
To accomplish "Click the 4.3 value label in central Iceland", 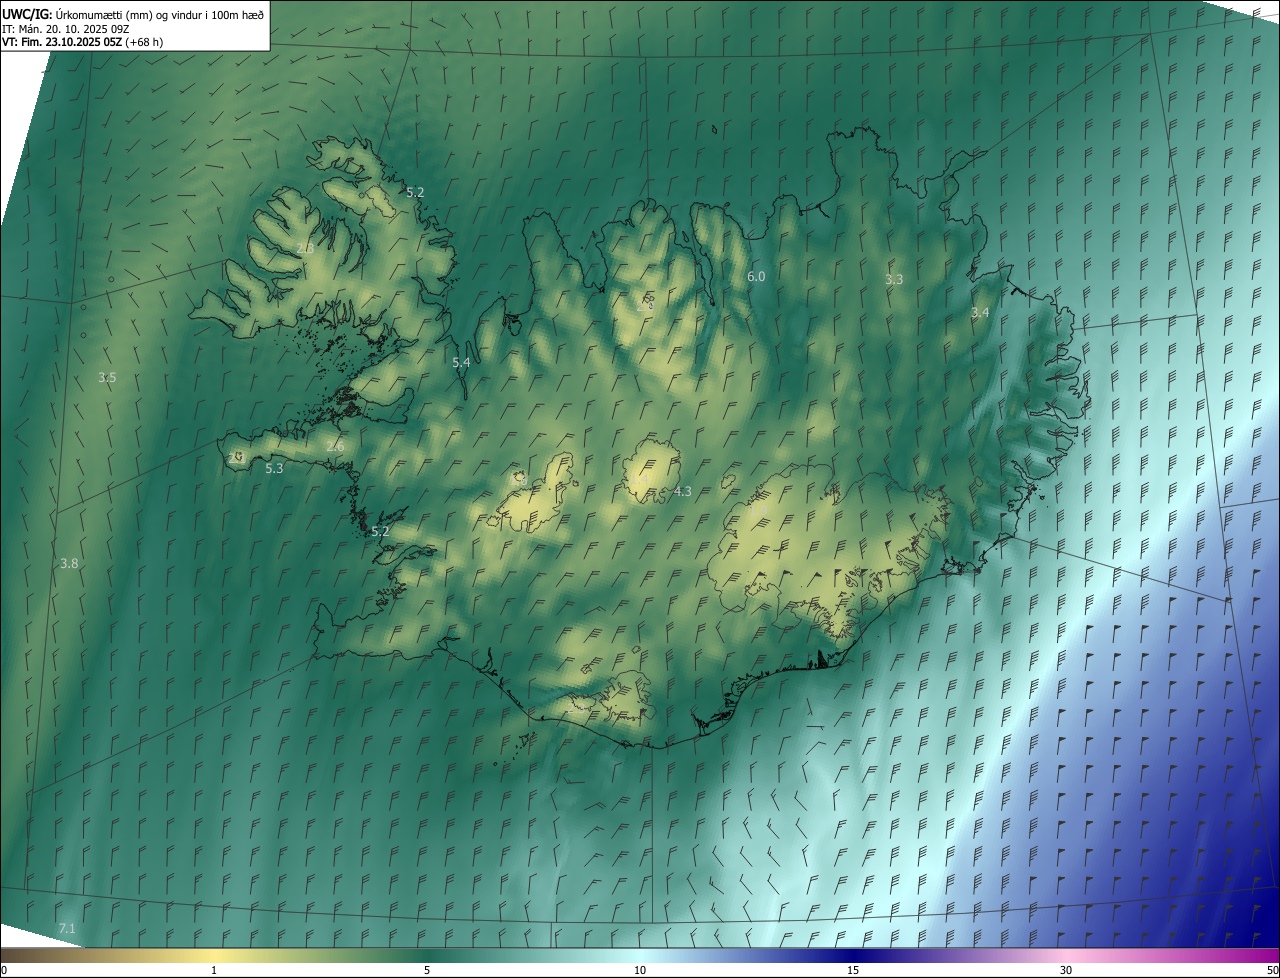I will (x=683, y=492).
